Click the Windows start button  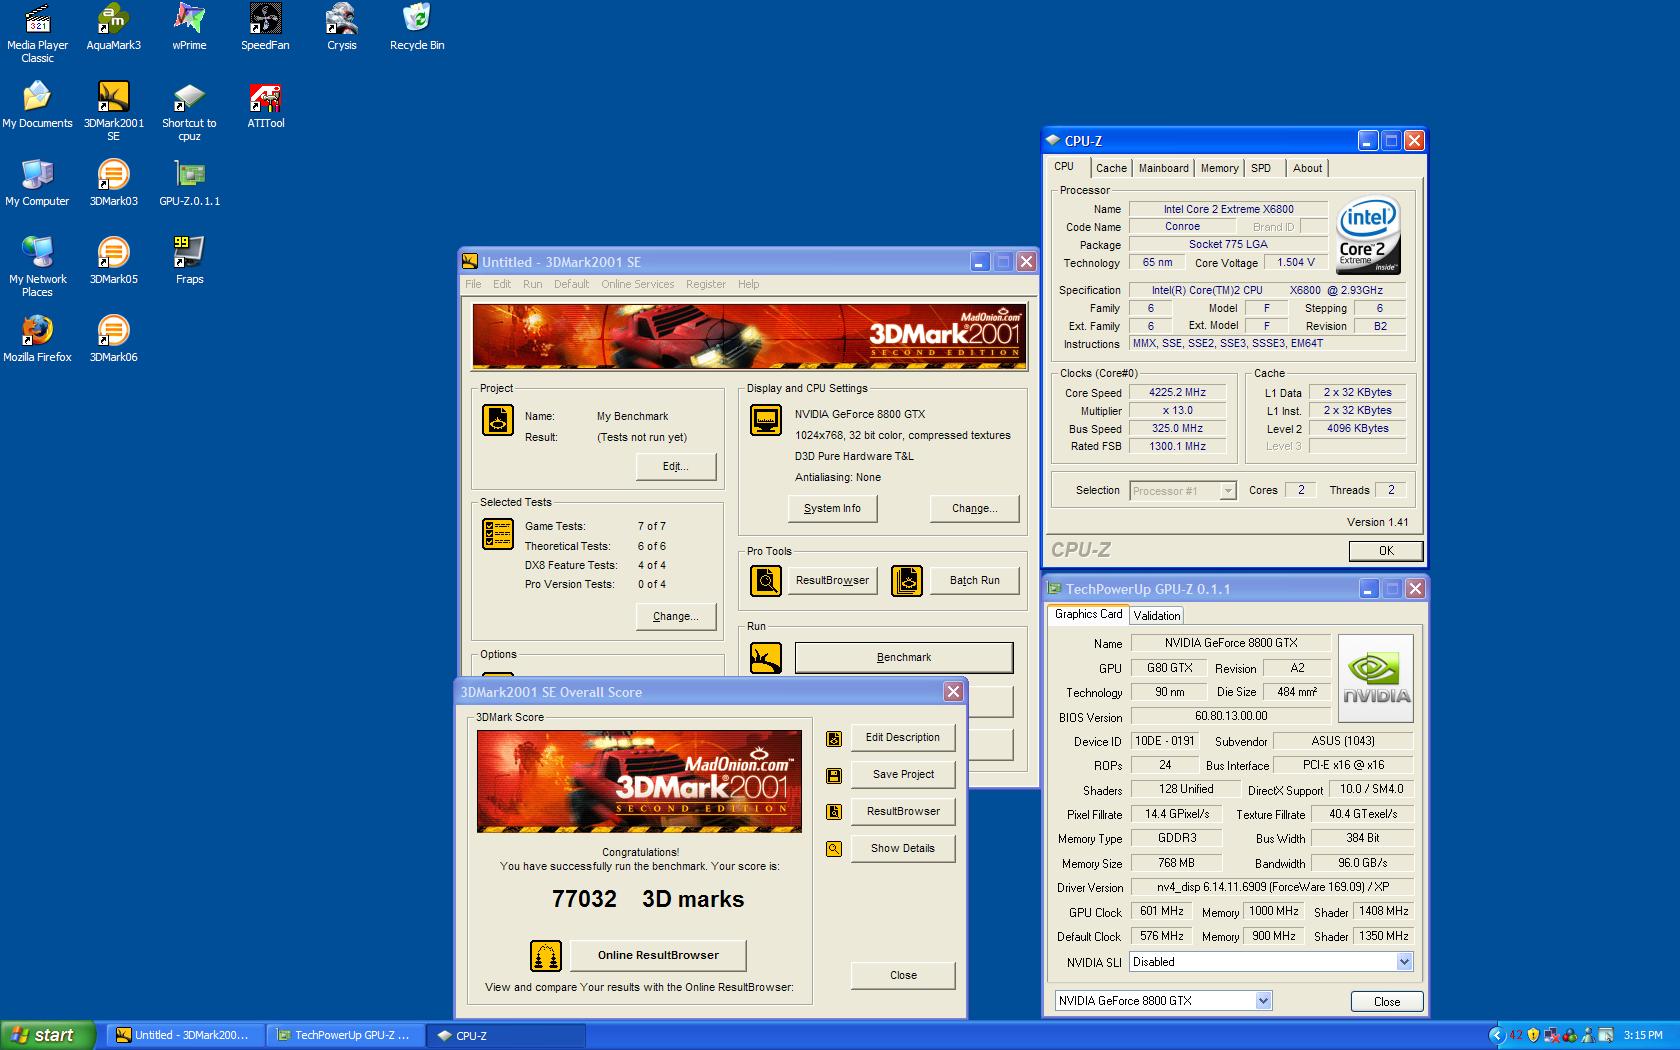click(48, 1036)
